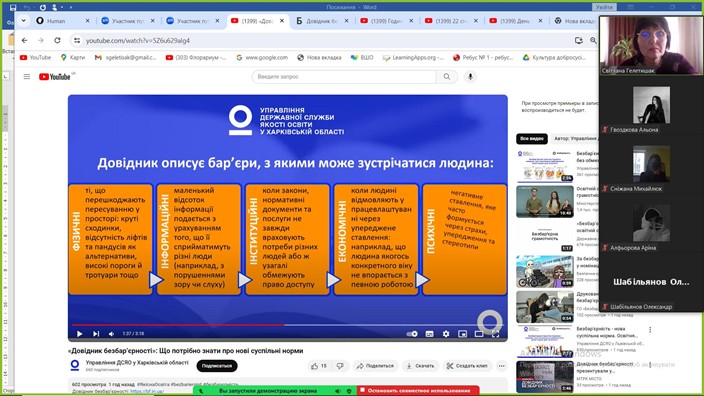The width and height of the screenshot is (704, 396).
Task: Seek on the red video progress bar
Action: click(x=178, y=325)
